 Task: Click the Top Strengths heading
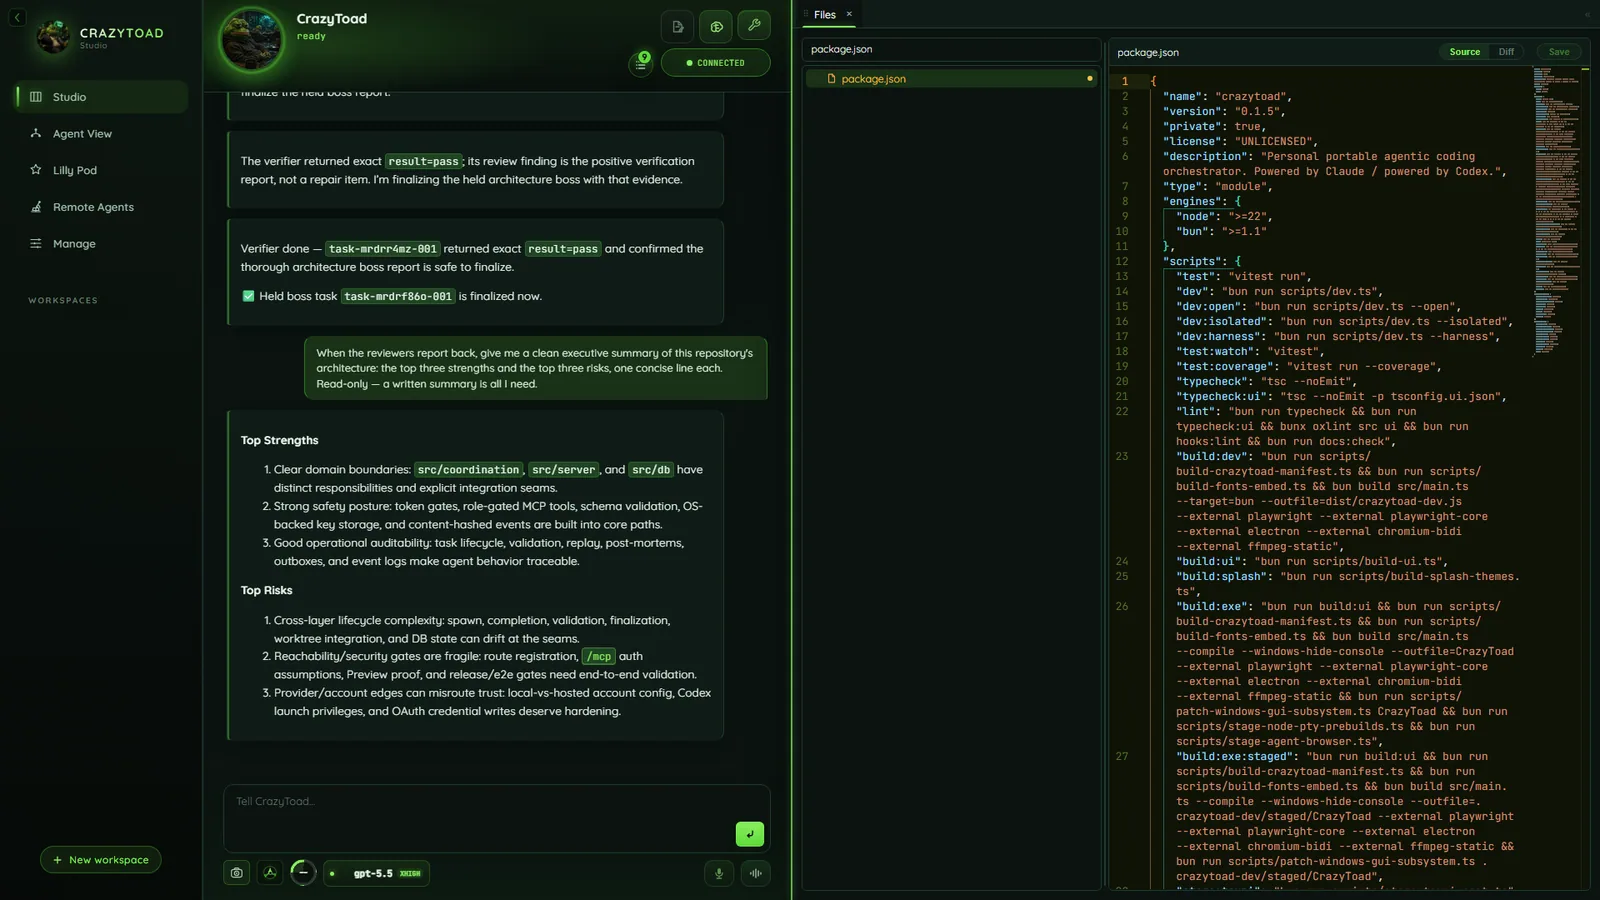click(279, 440)
